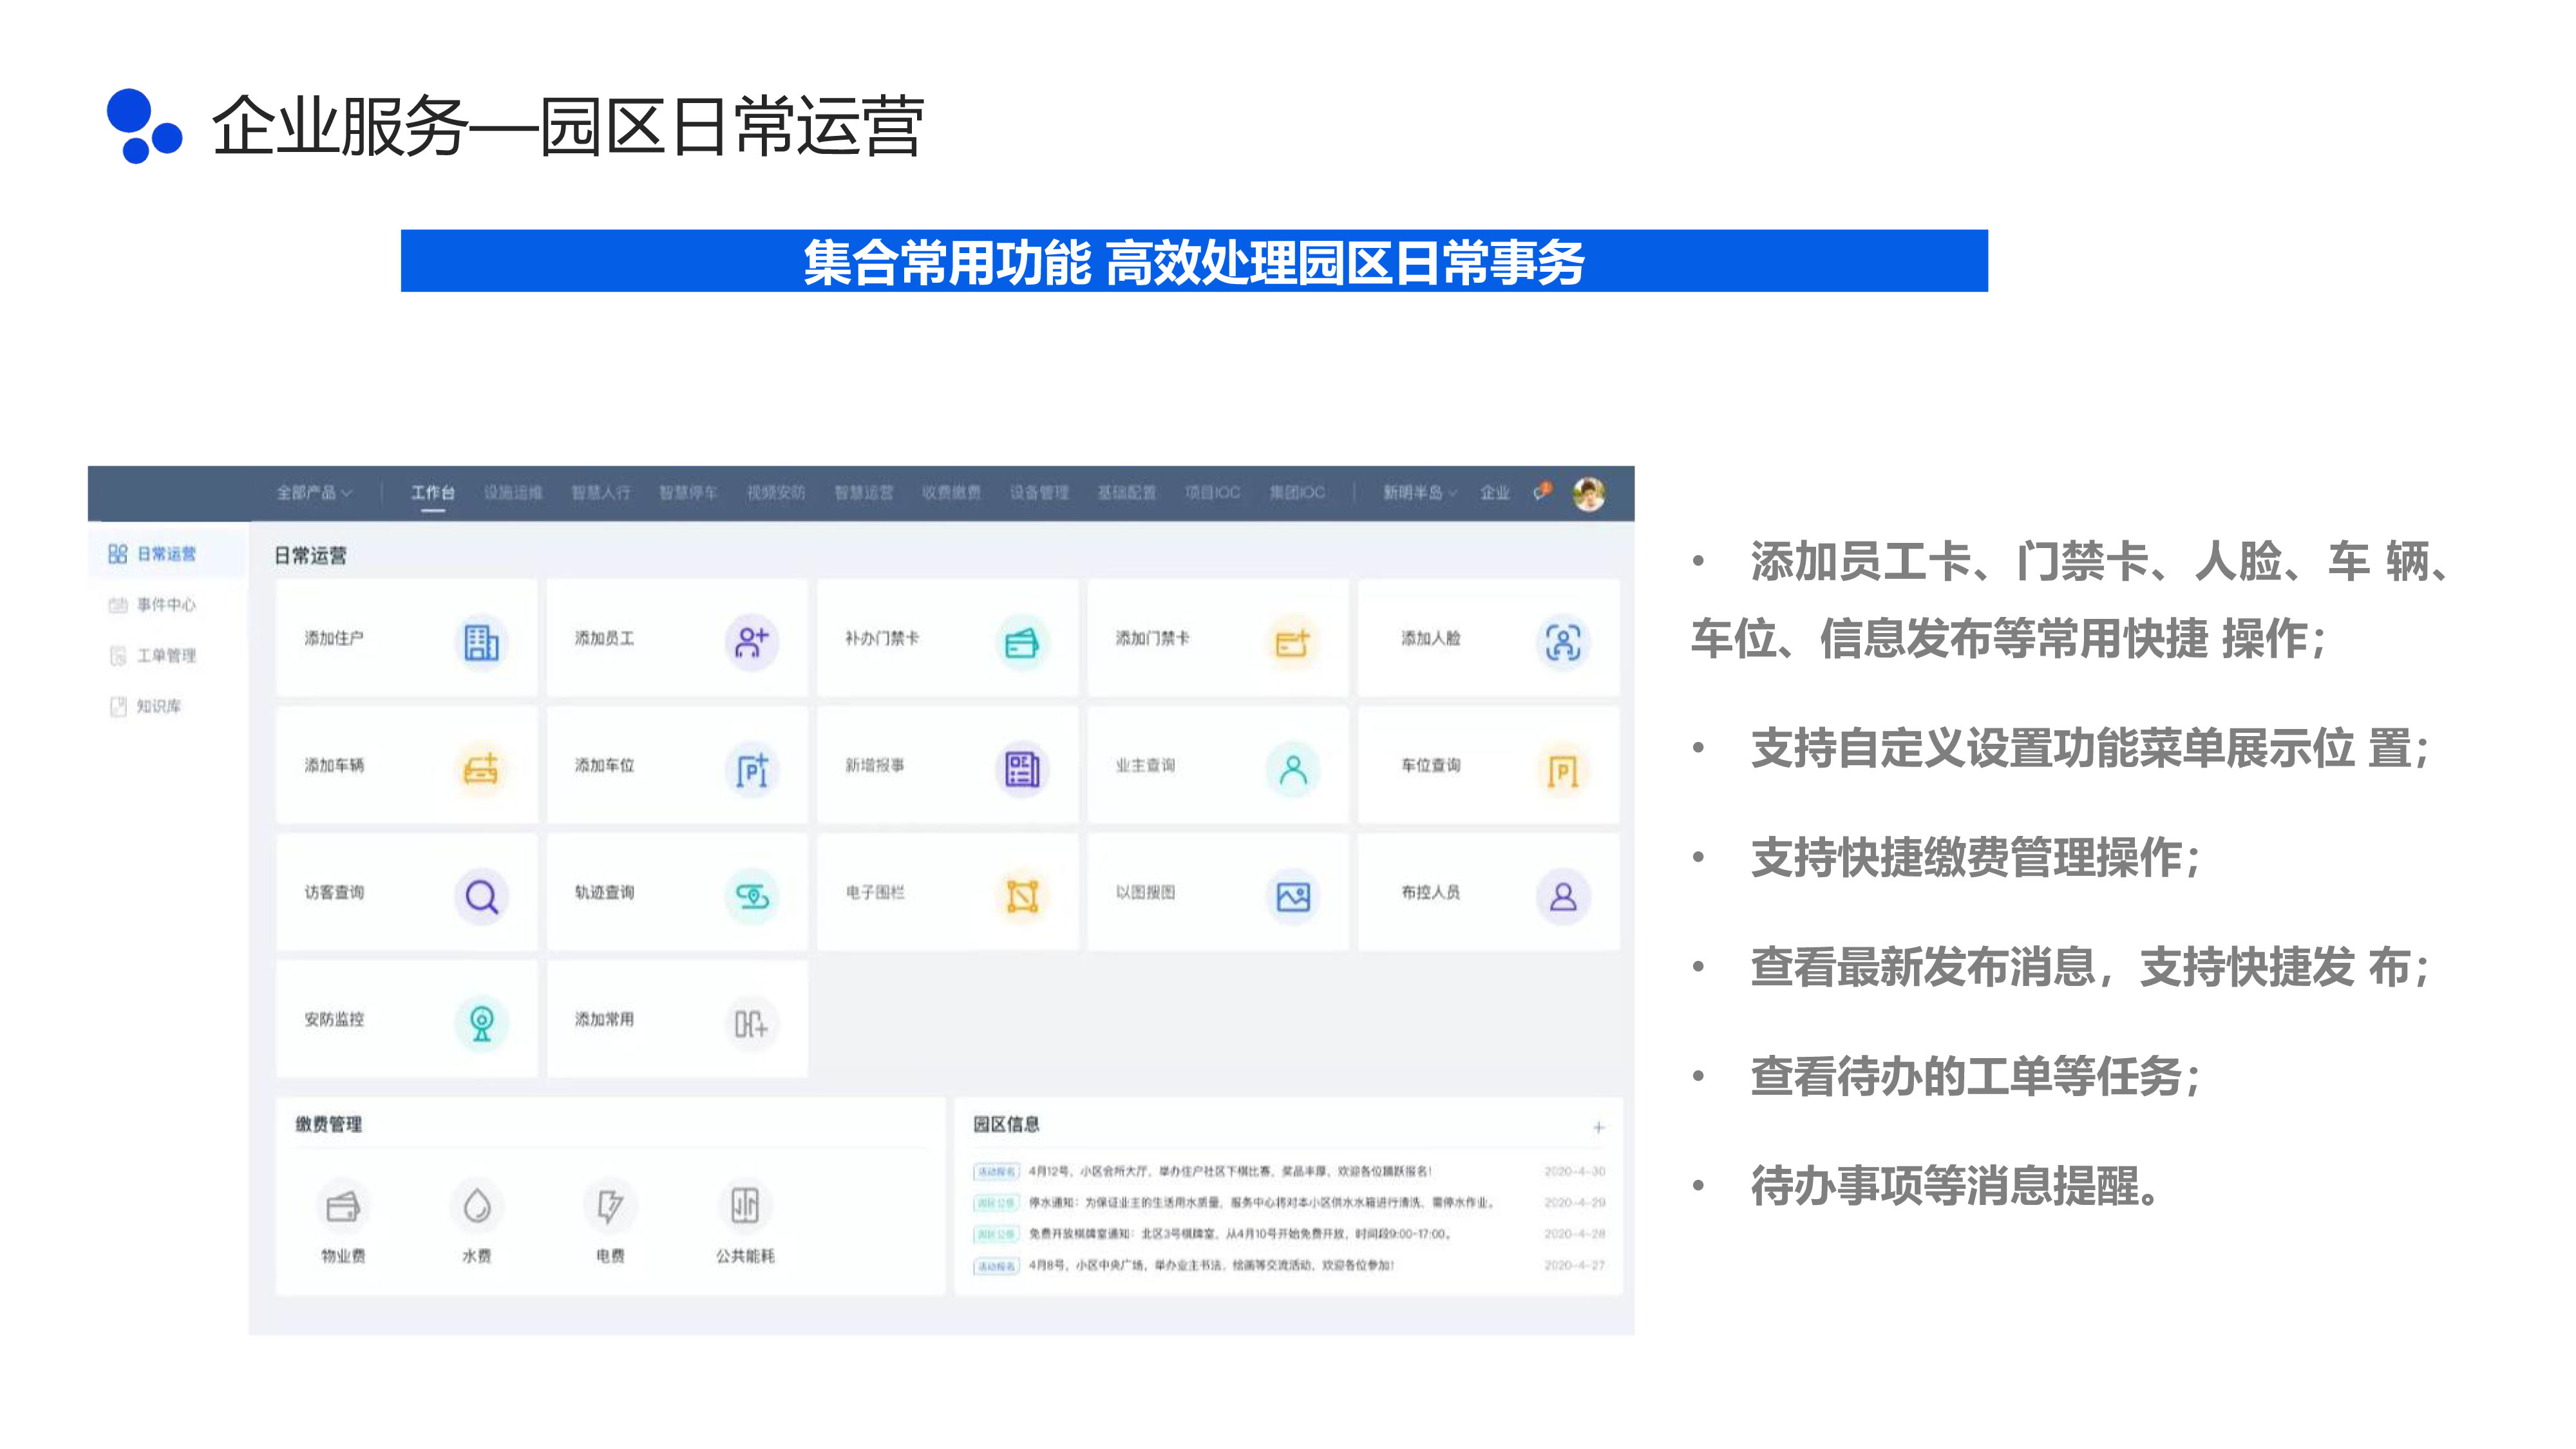The width and height of the screenshot is (2576, 1449).
Task: Click the 添加常用 add shortcut icon
Action: tap(752, 1023)
